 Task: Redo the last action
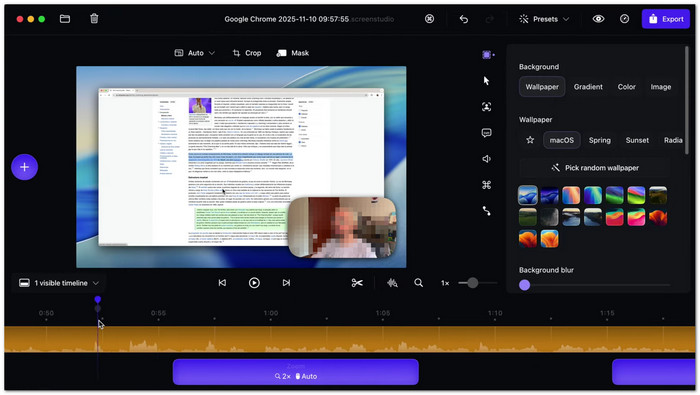pos(489,19)
